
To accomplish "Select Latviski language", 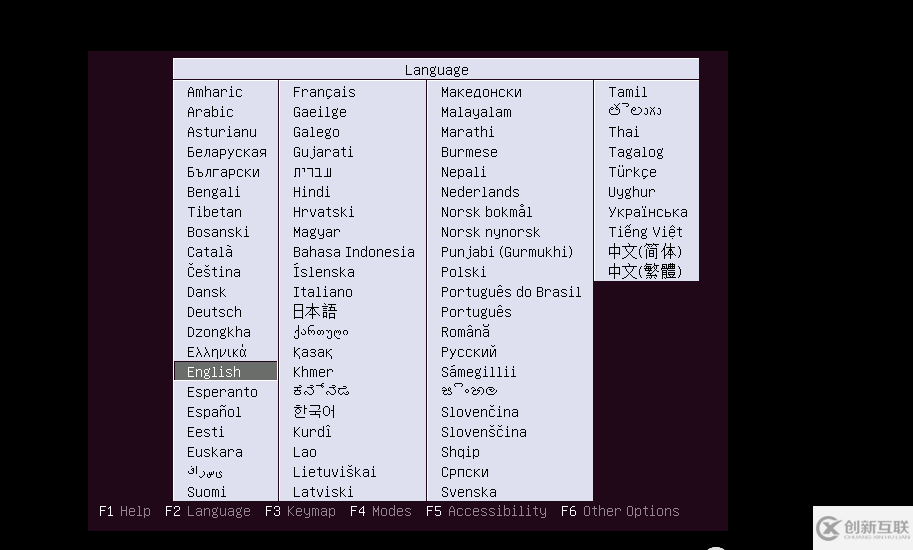I will [x=323, y=492].
